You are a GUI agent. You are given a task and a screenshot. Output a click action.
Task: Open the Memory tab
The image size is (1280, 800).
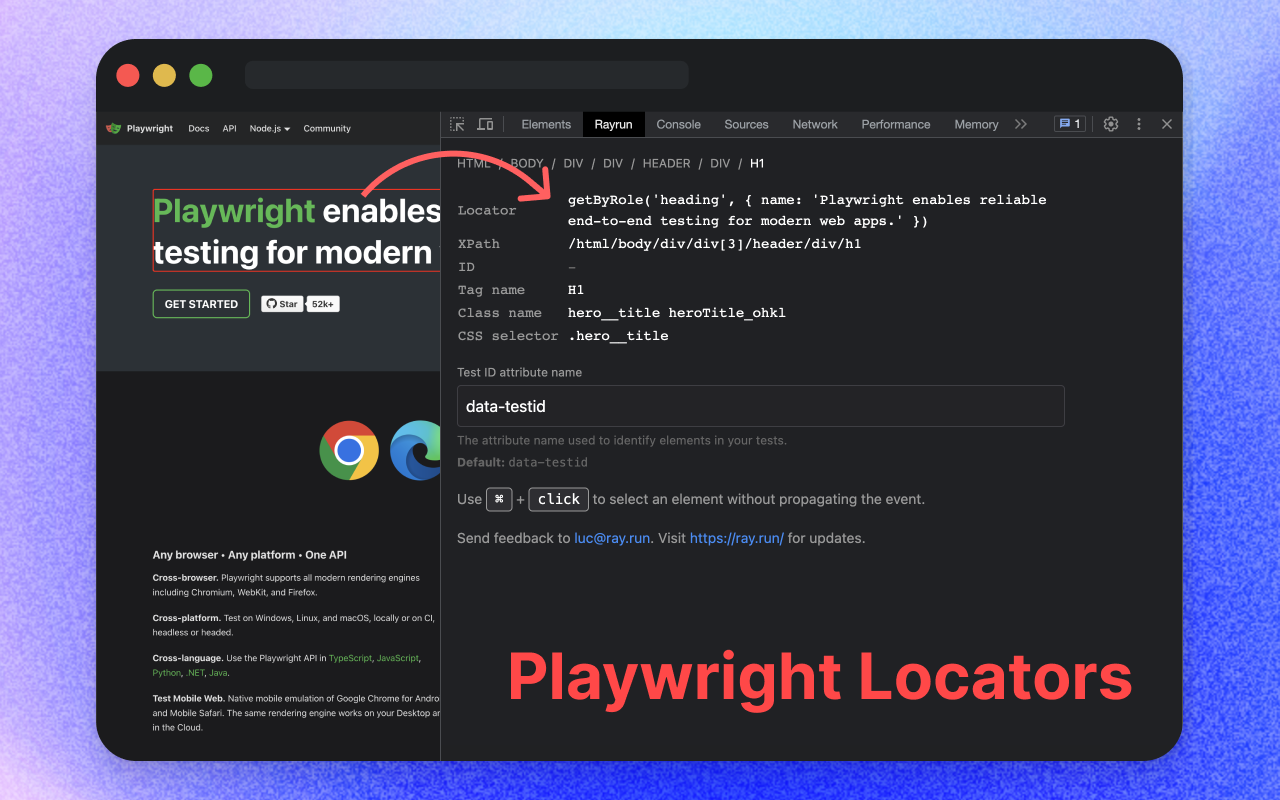pyautogui.click(x=976, y=124)
